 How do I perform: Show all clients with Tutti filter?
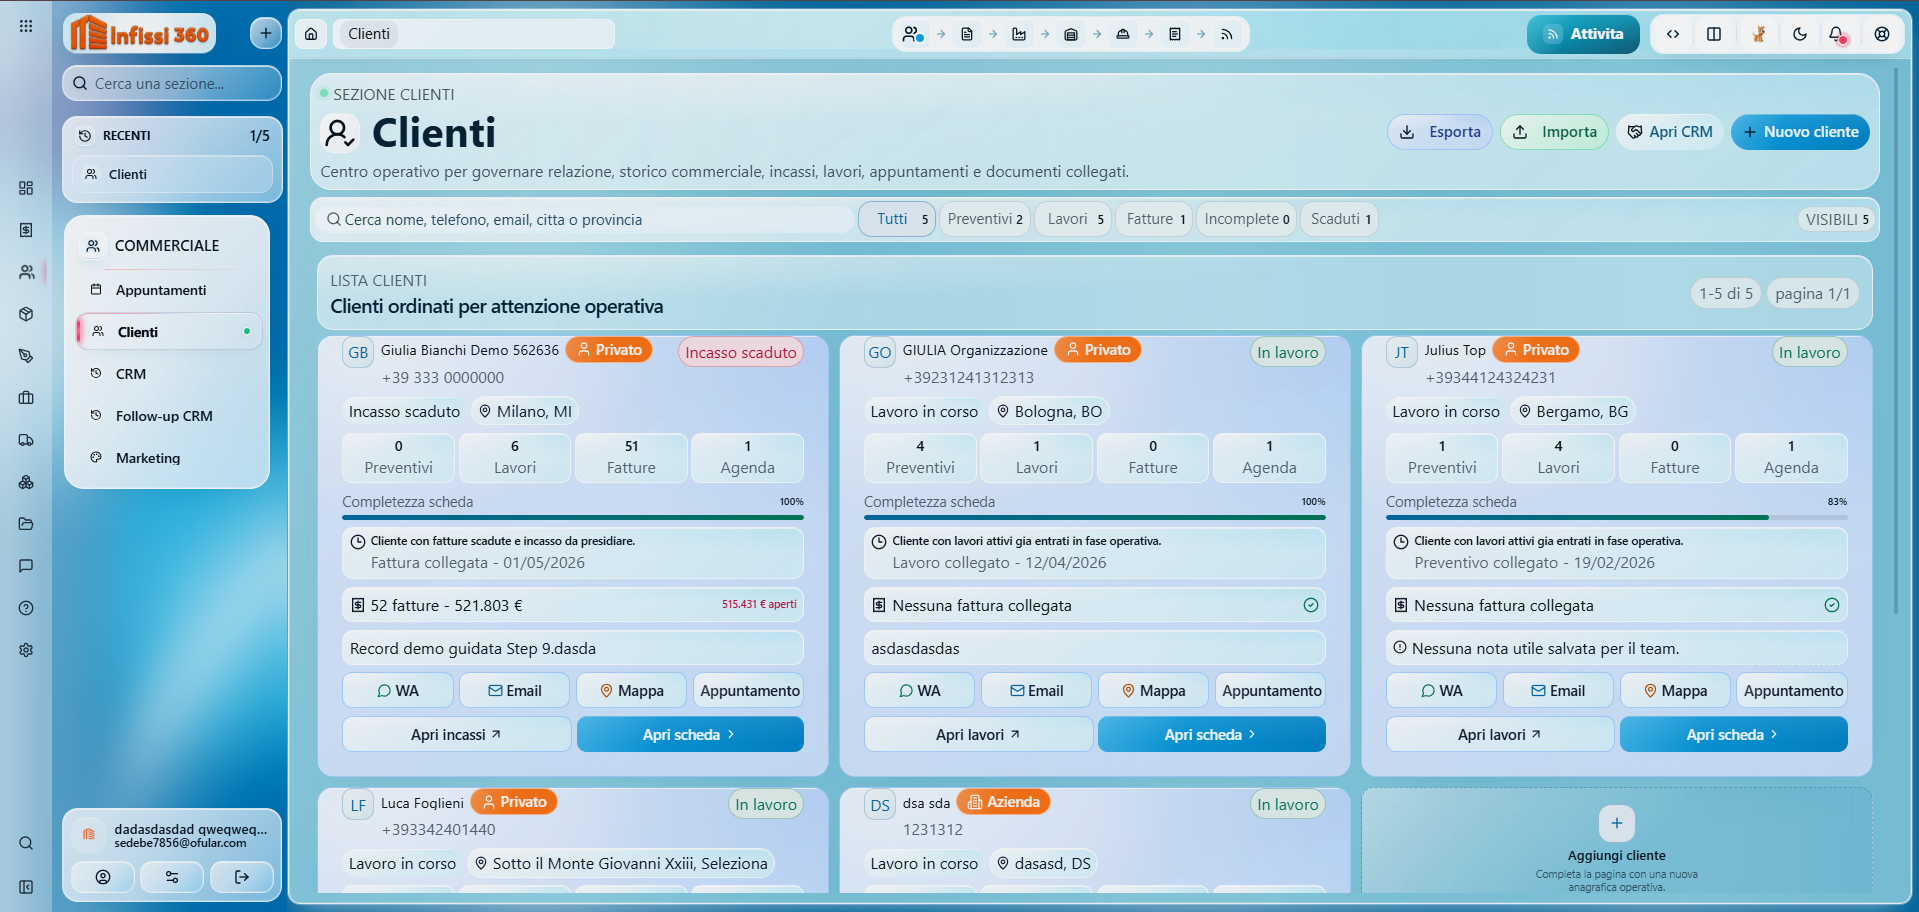point(897,219)
